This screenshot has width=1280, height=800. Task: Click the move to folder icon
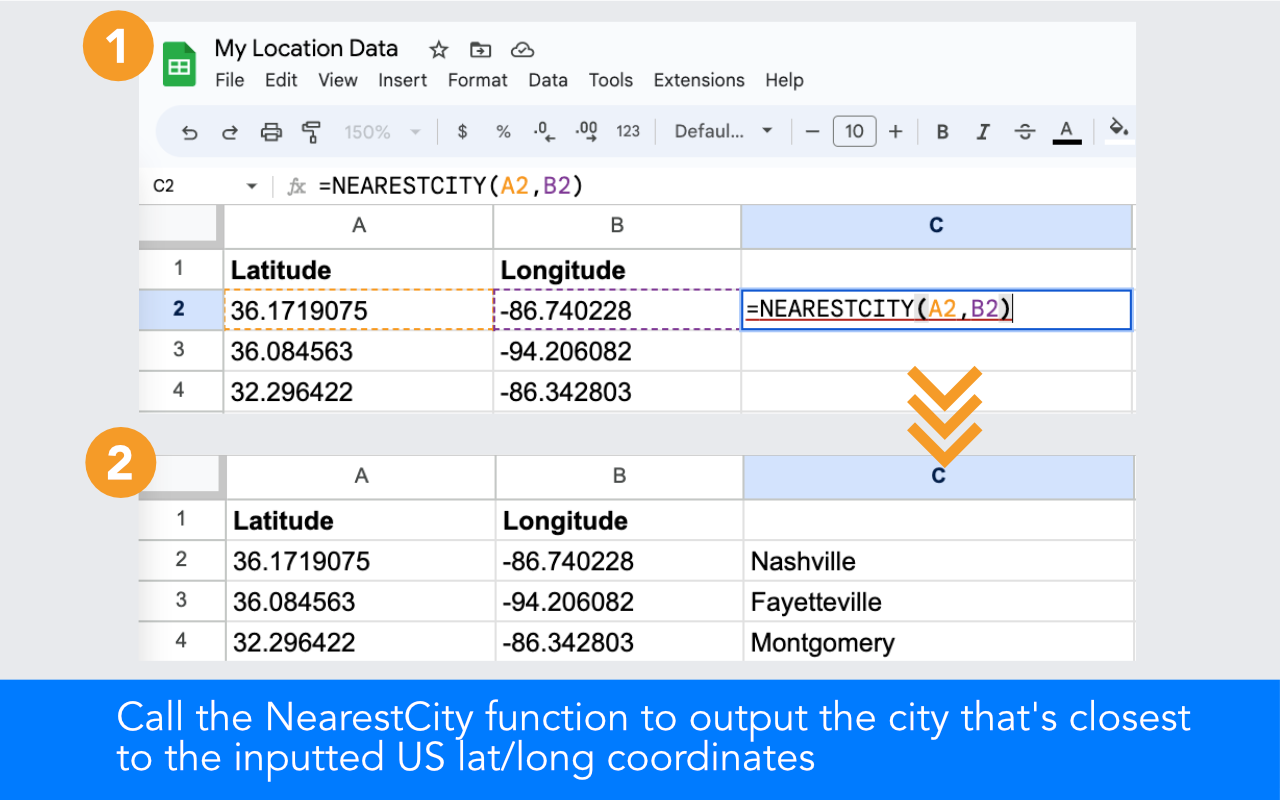click(481, 49)
